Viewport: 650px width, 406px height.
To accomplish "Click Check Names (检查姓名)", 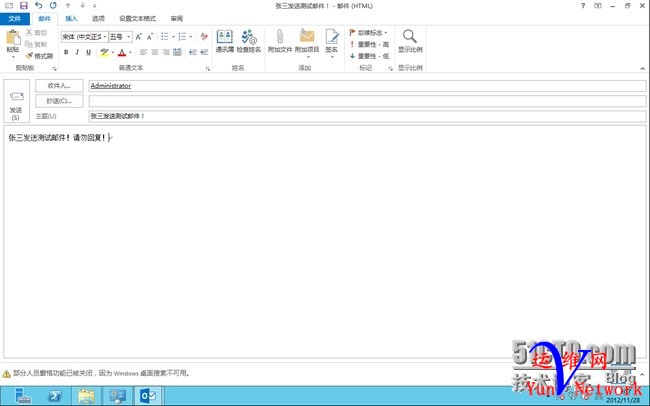I will [249, 41].
